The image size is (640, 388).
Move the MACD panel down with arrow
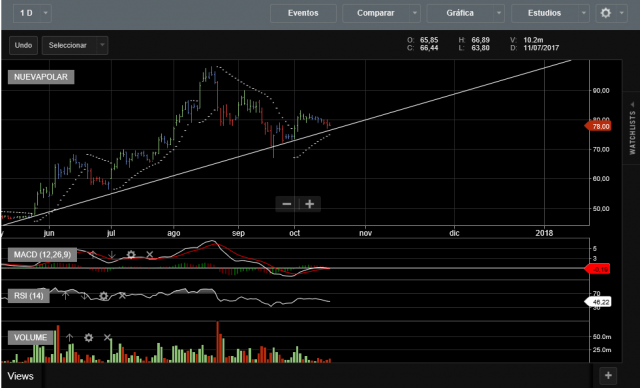[111, 255]
